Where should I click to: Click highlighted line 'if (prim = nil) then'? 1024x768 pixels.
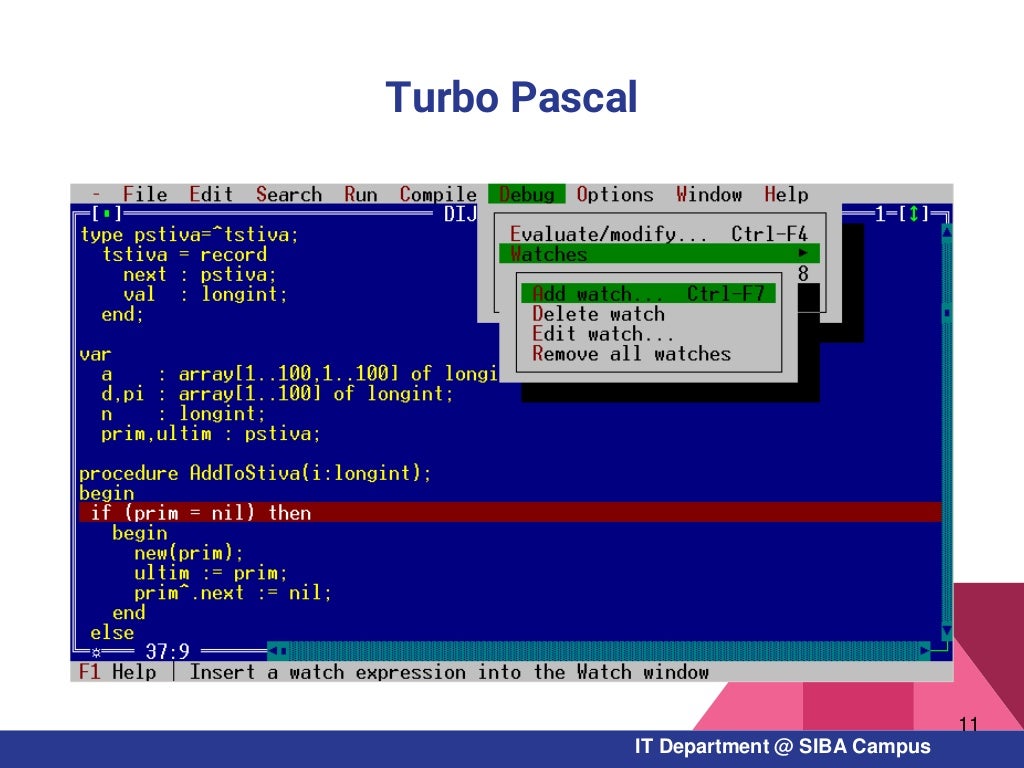(x=510, y=513)
